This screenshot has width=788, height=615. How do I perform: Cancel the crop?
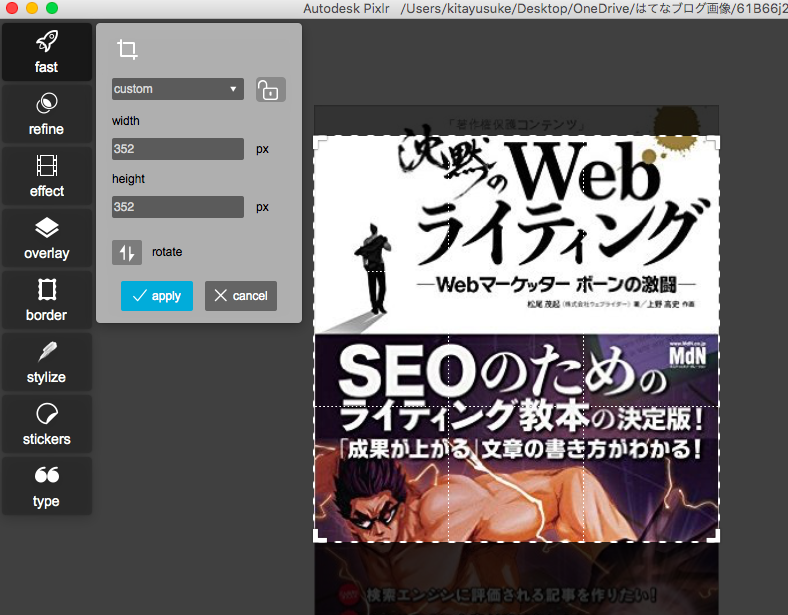241,296
